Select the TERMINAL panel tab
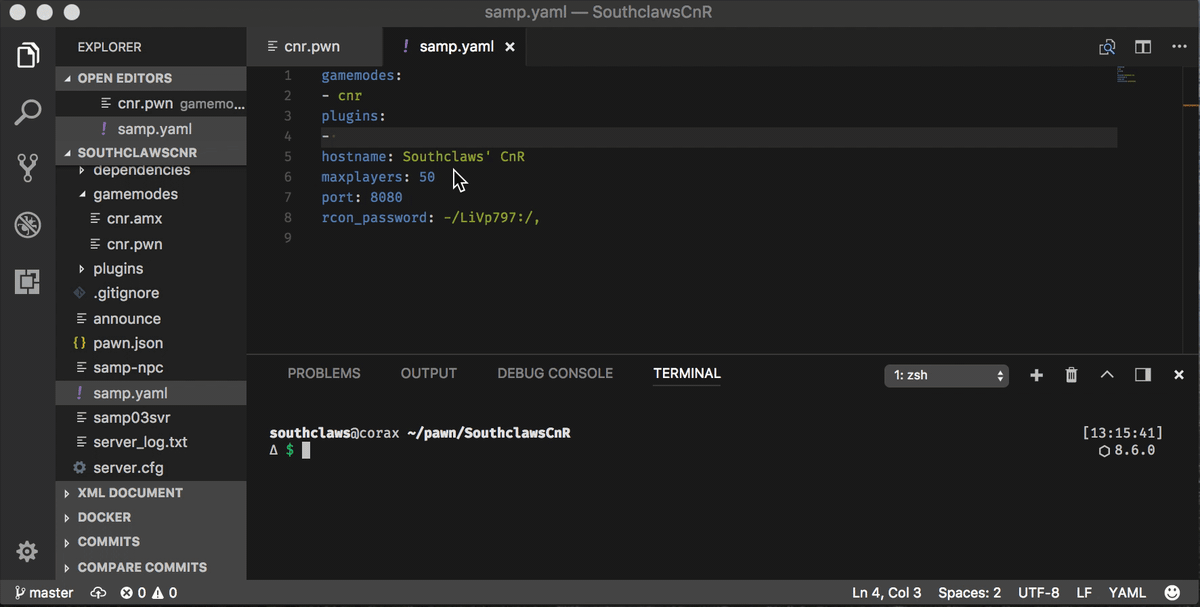The height and width of the screenshot is (607, 1200). (687, 373)
